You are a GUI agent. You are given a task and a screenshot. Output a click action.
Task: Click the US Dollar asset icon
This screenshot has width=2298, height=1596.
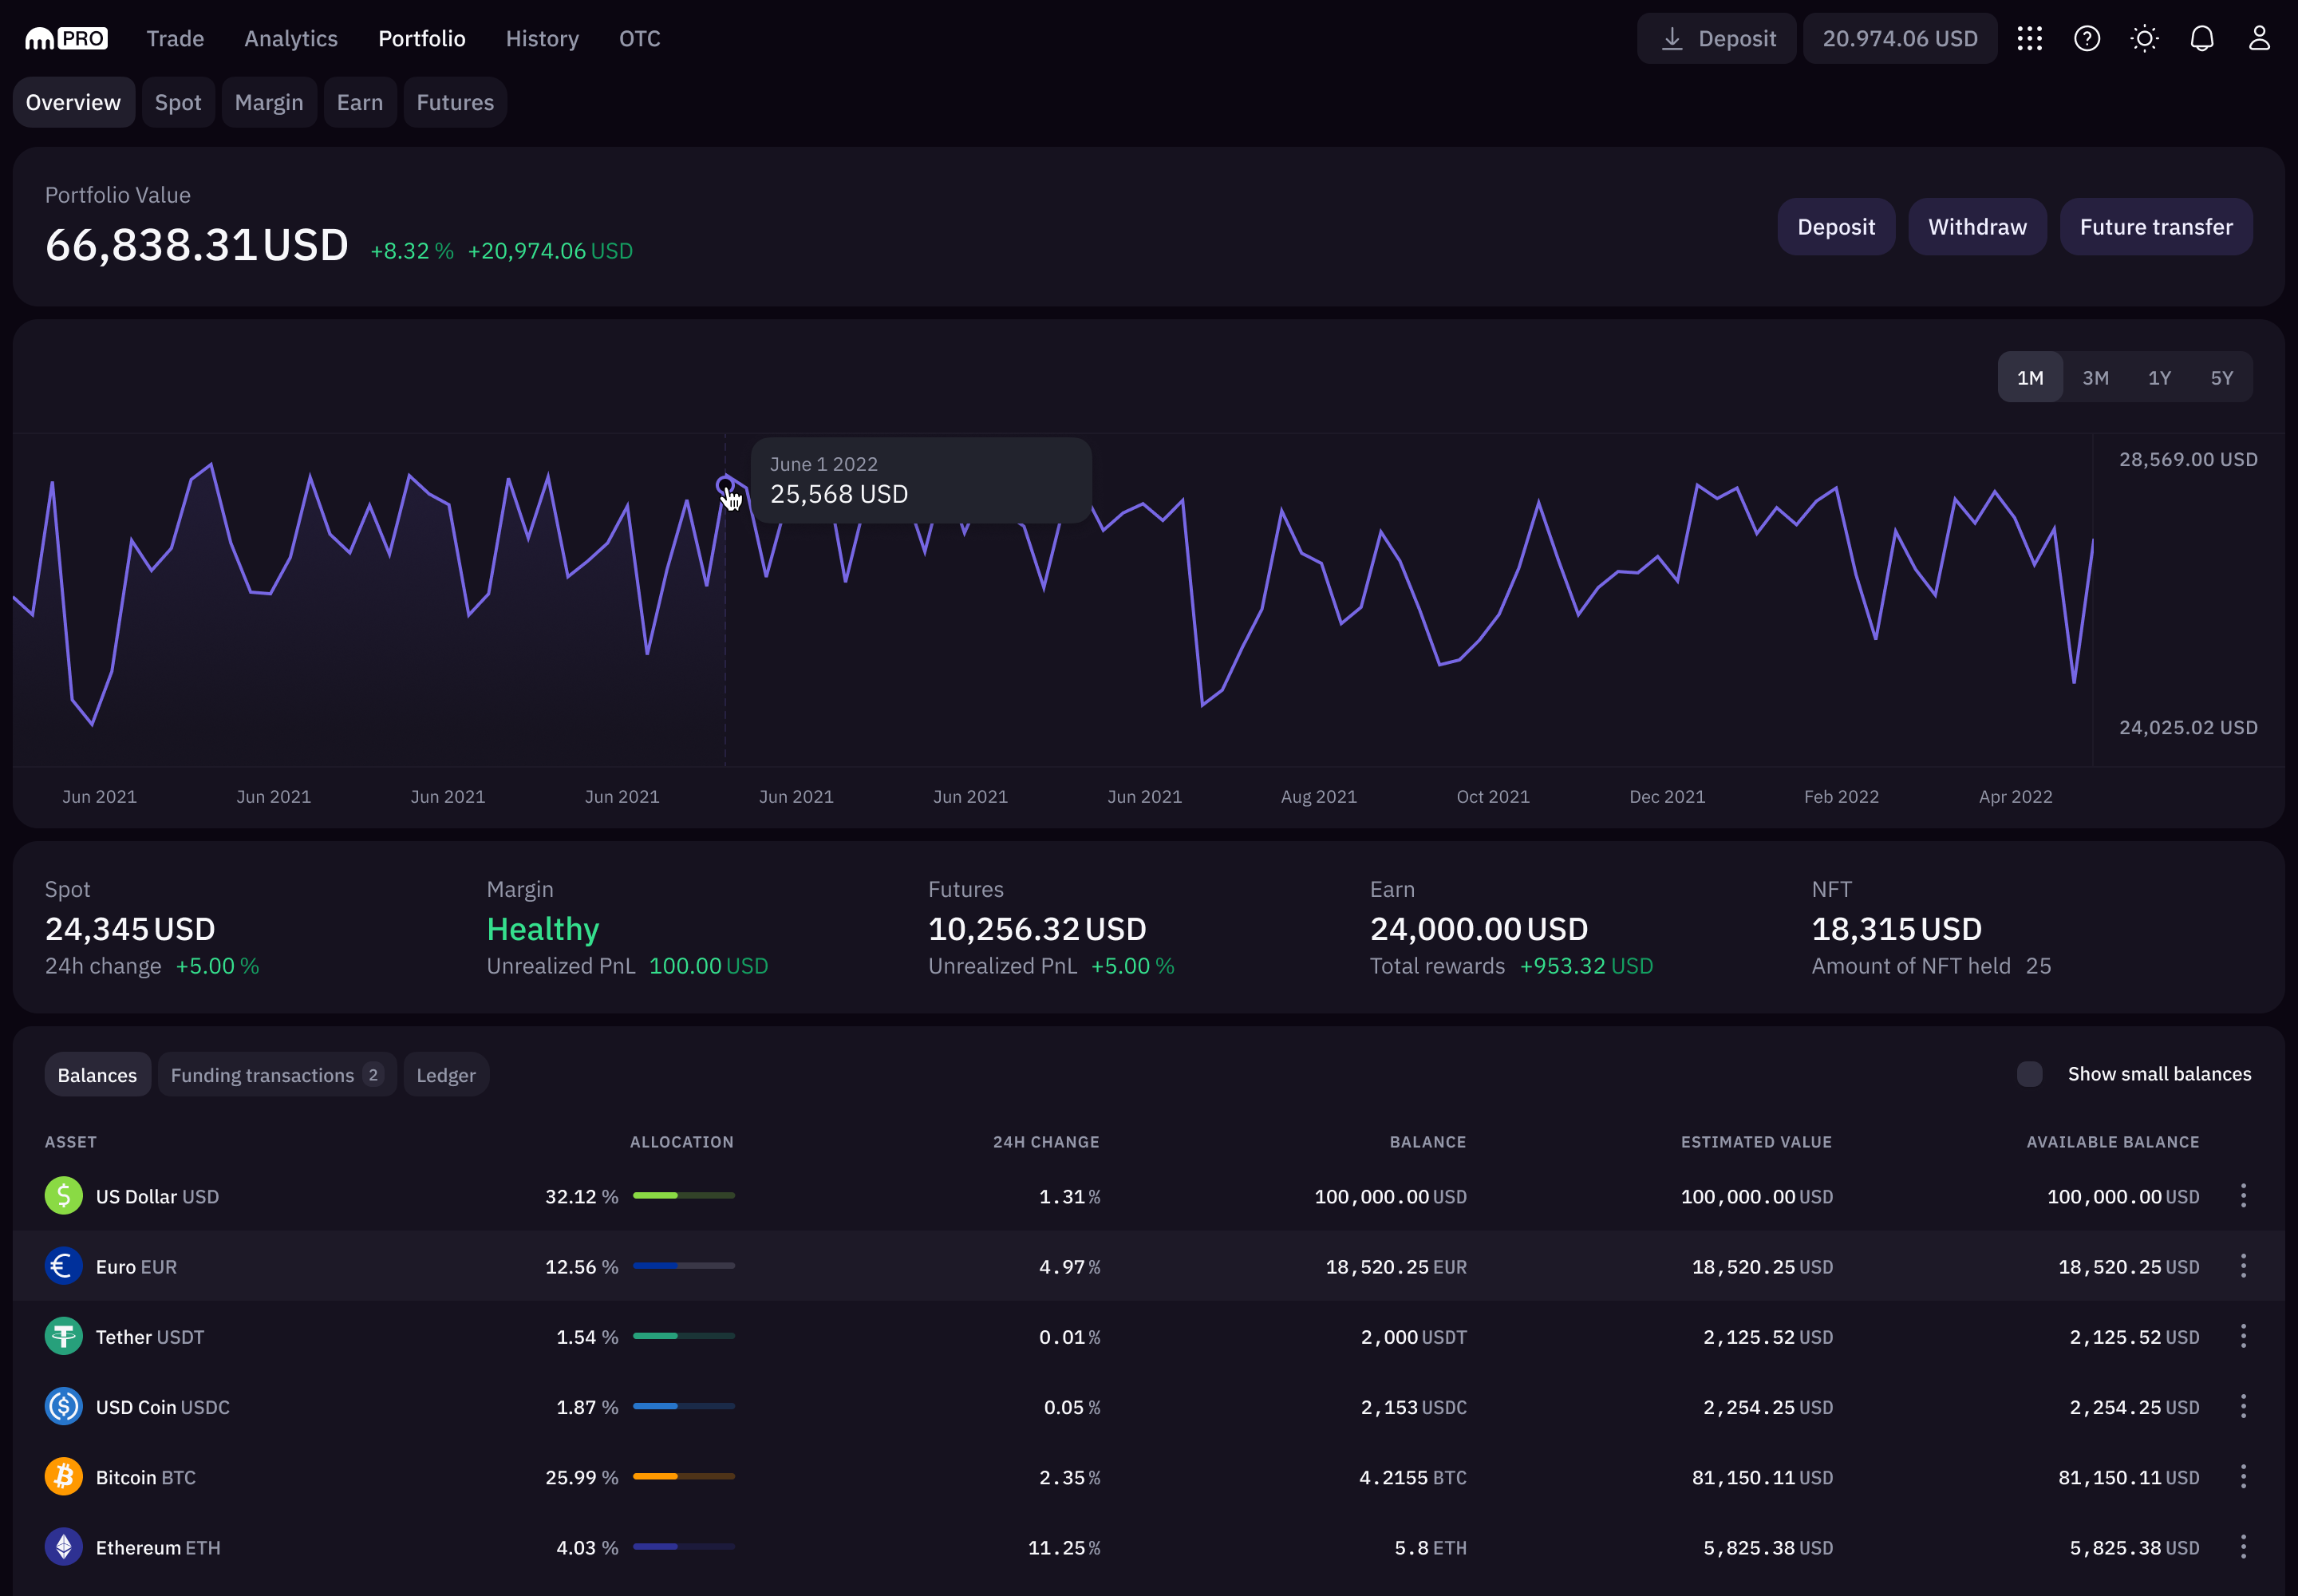[64, 1196]
